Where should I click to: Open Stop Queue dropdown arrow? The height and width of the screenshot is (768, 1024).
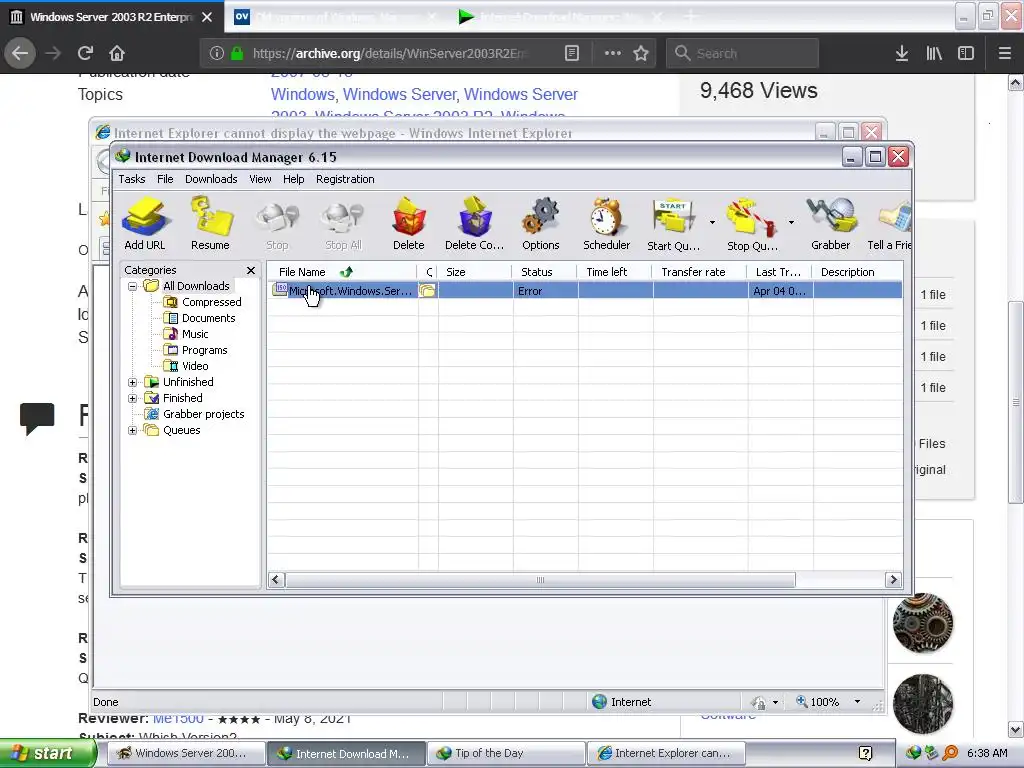point(791,223)
